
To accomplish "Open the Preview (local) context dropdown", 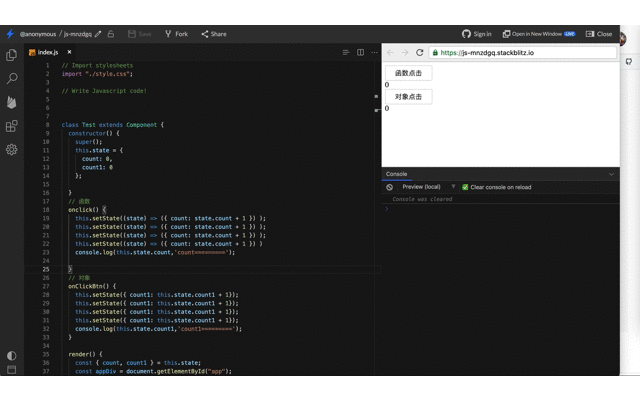I will click(428, 187).
